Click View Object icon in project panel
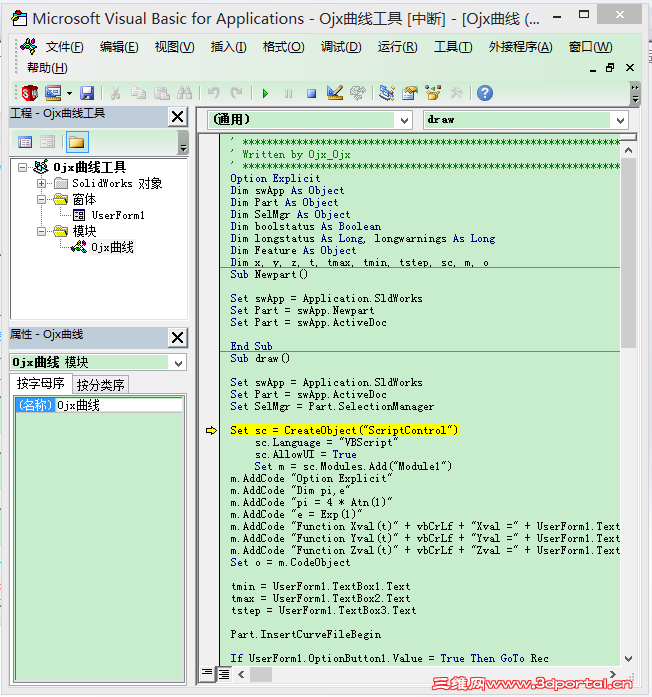The width and height of the screenshot is (652, 697). point(47,142)
